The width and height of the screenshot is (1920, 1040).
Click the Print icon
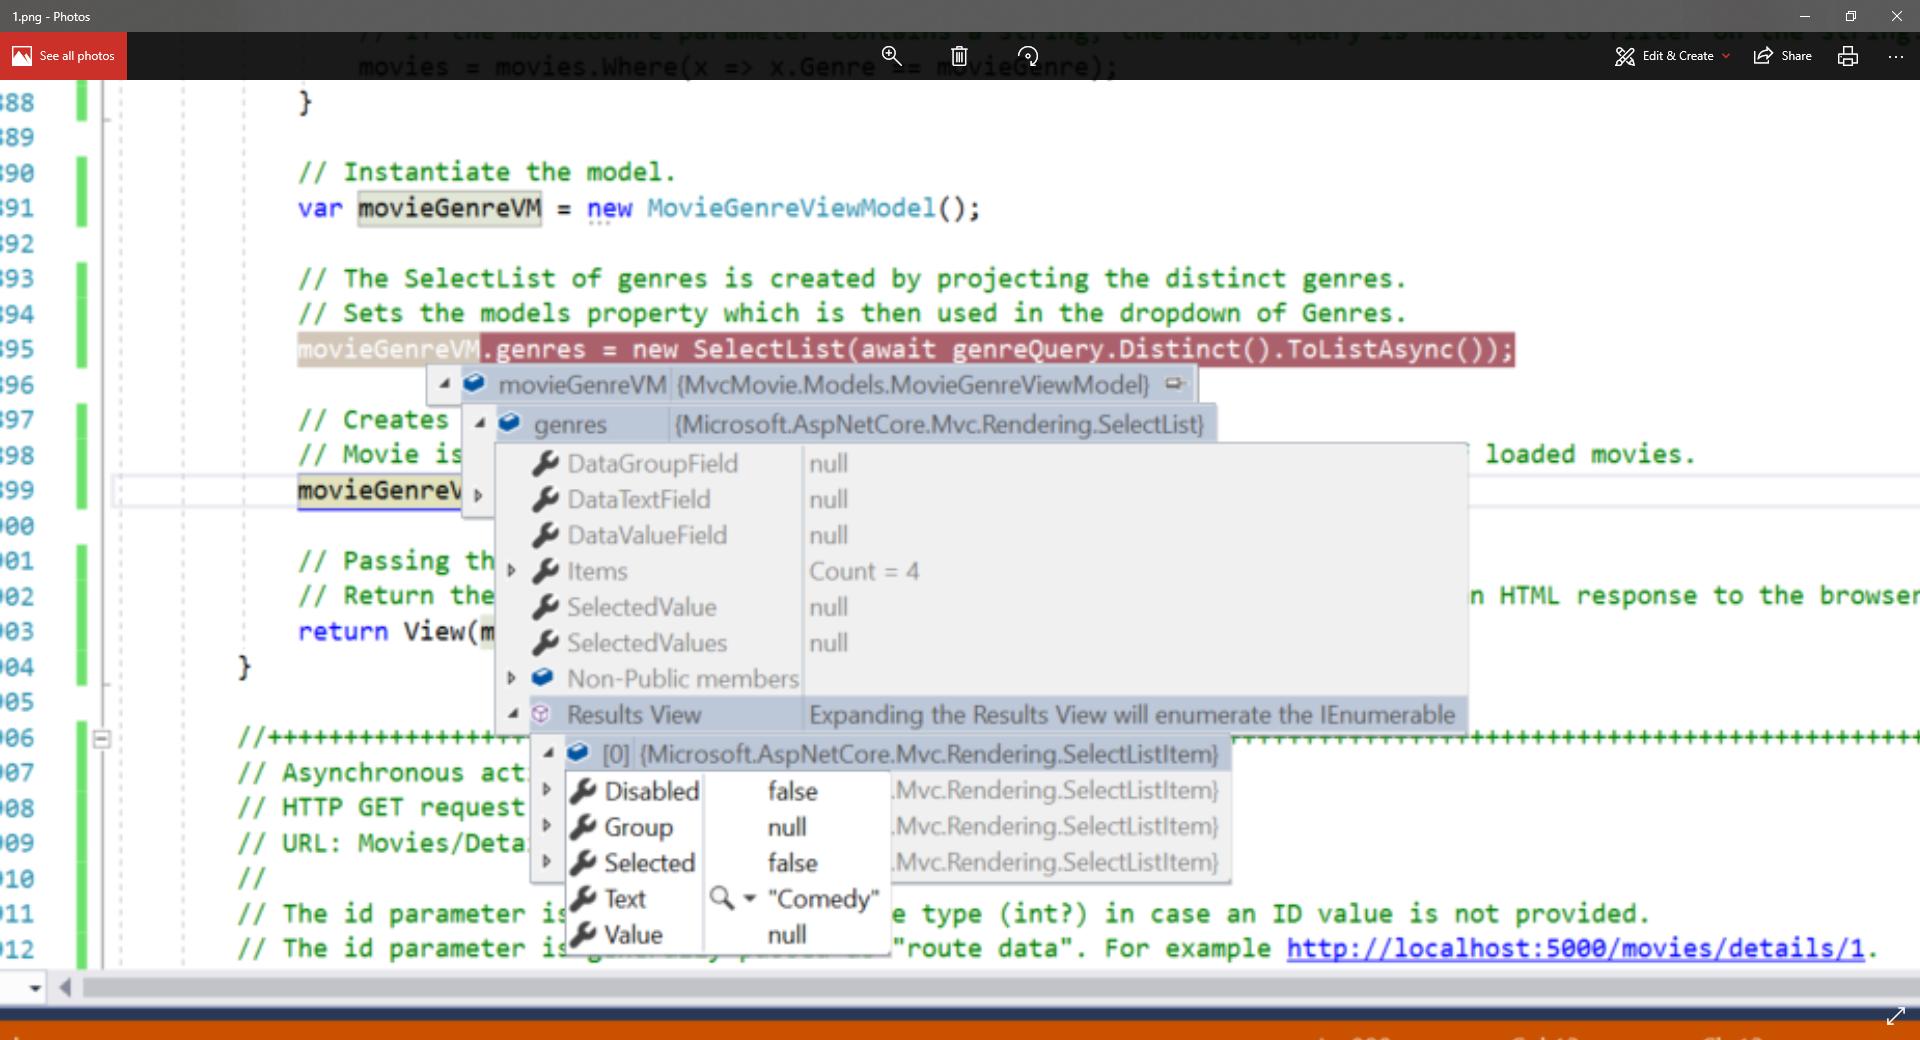point(1847,56)
